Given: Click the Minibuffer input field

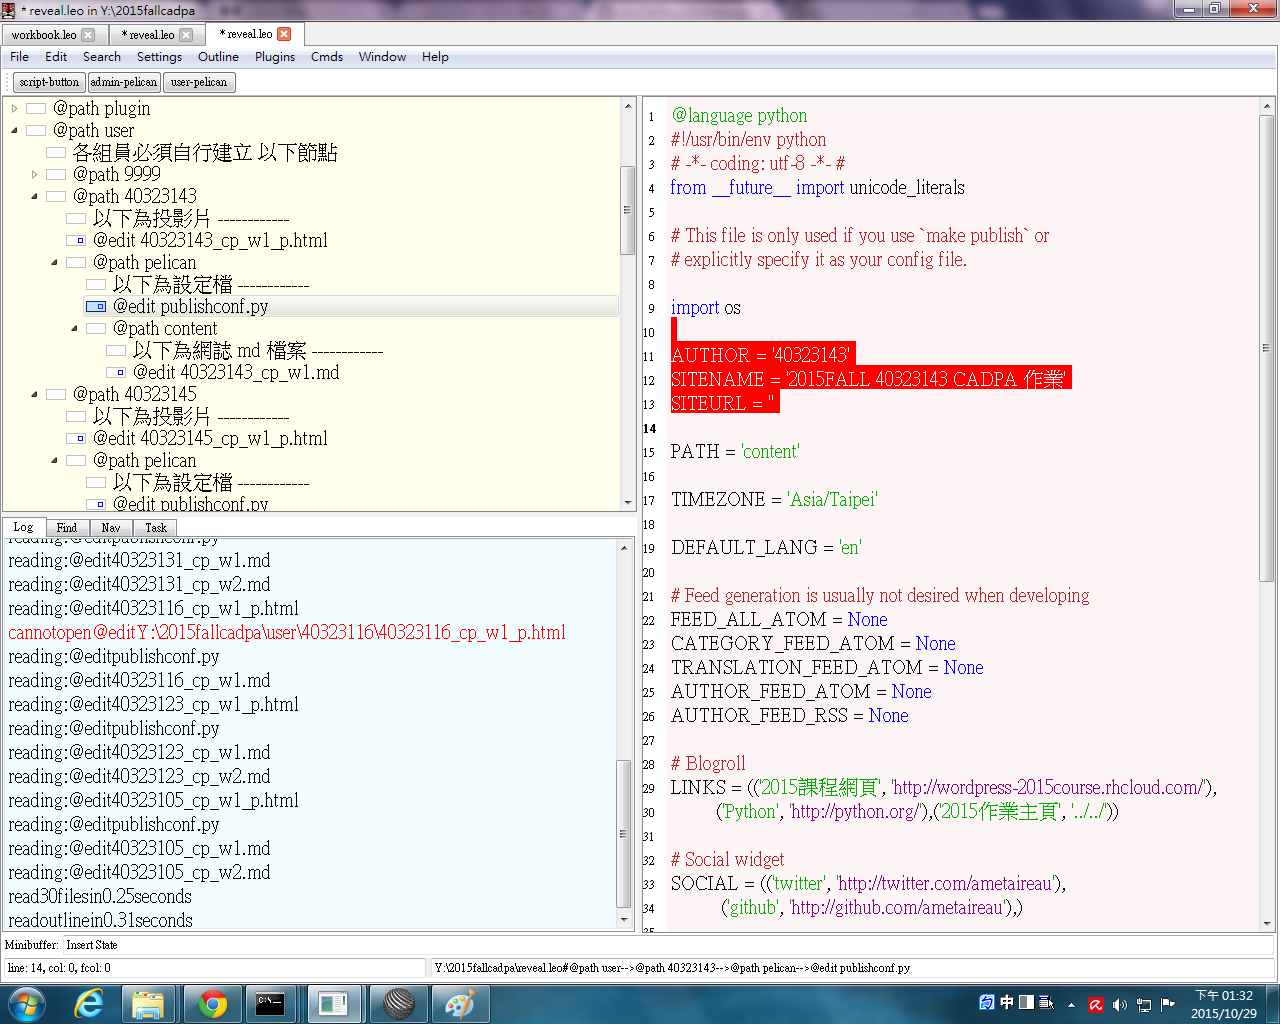Looking at the screenshot, I should click(668, 945).
